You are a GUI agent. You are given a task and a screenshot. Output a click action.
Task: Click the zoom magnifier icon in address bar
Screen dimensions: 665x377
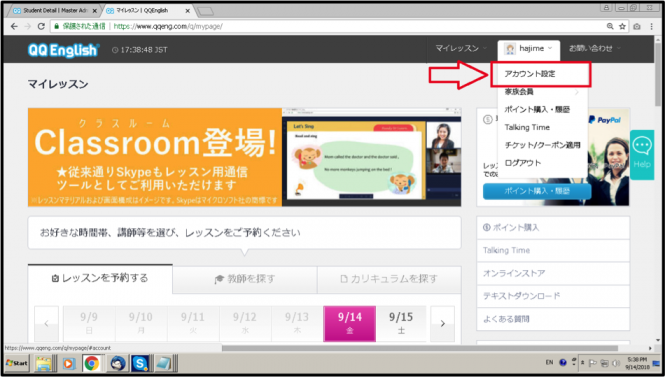[610, 26]
